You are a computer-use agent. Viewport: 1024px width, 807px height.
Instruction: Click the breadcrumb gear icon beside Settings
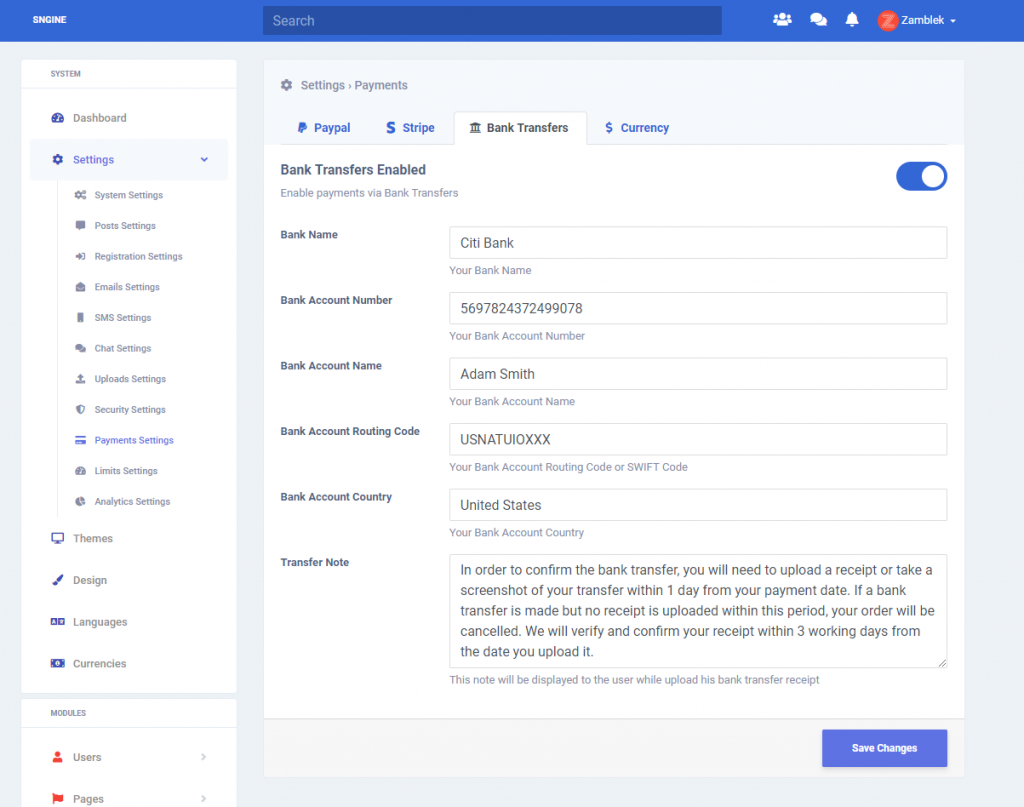coord(286,85)
